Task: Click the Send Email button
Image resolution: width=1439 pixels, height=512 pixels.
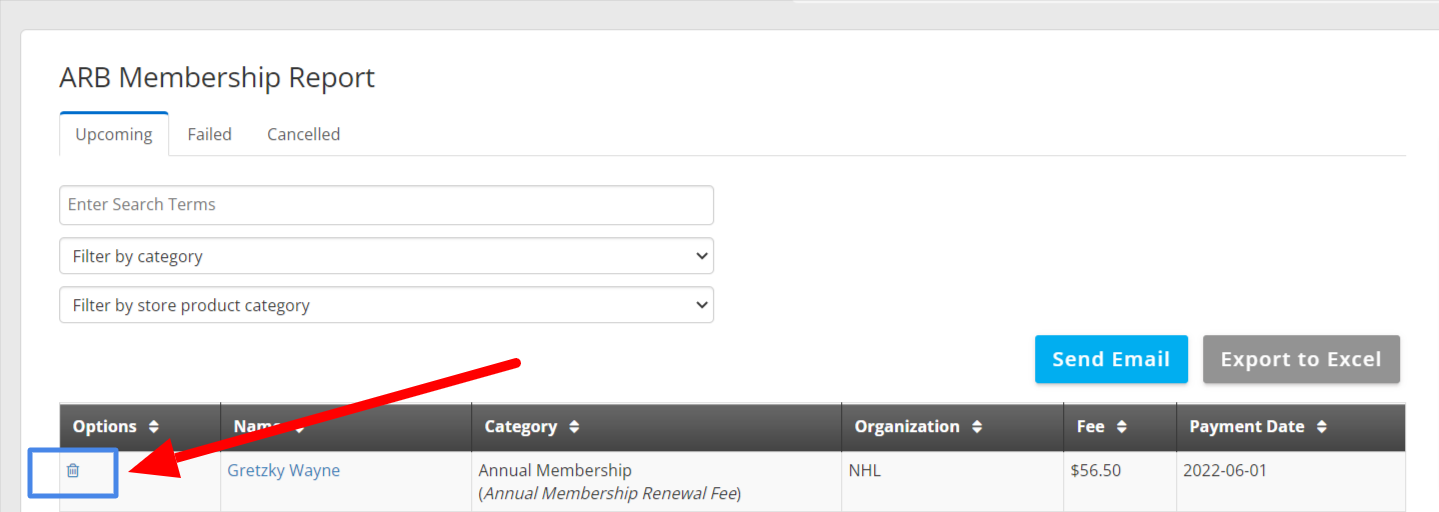Action: (1111, 359)
